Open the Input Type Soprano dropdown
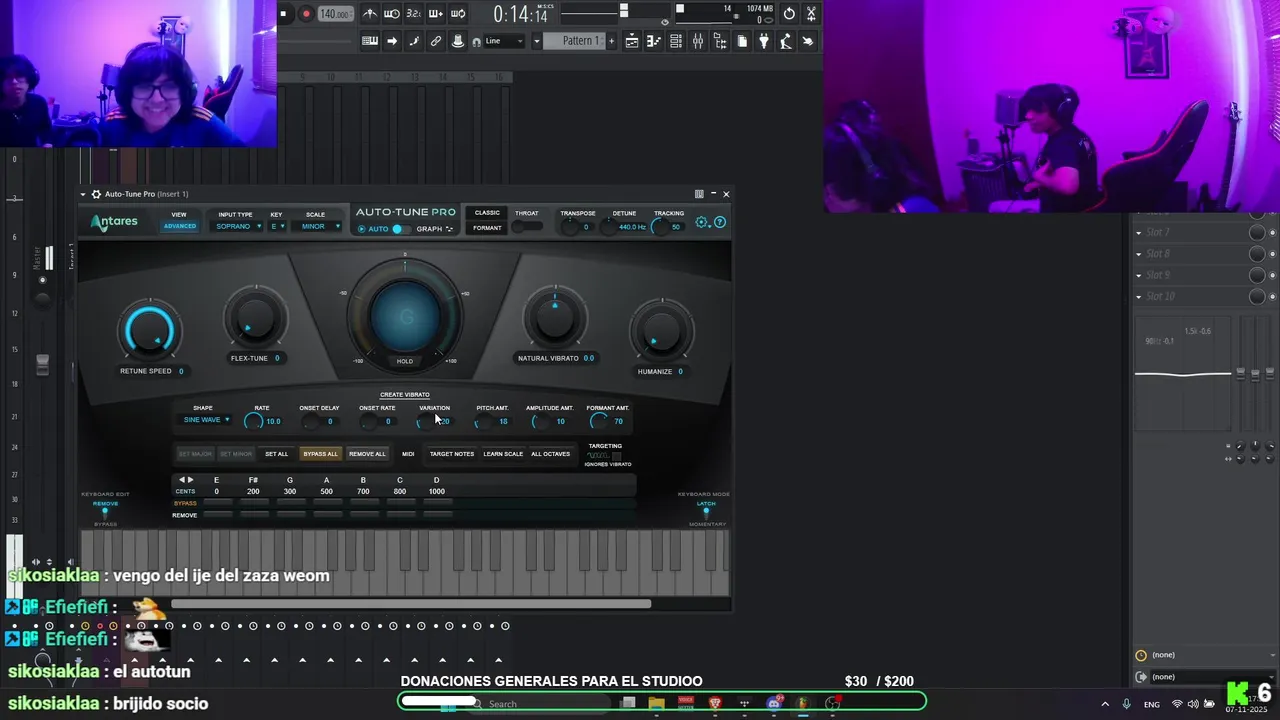 coord(236,226)
